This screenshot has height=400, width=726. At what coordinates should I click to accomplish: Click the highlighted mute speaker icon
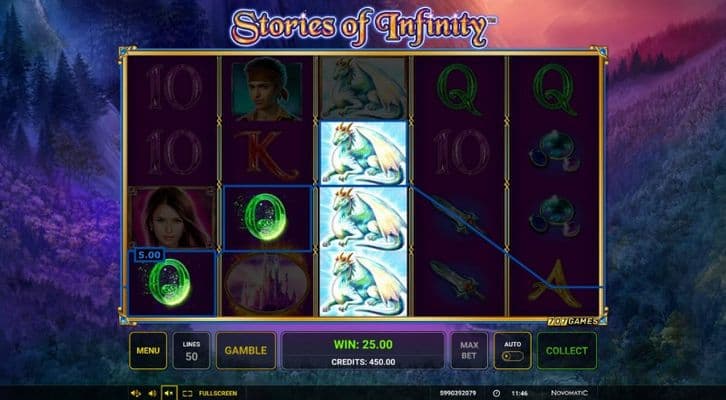(169, 394)
